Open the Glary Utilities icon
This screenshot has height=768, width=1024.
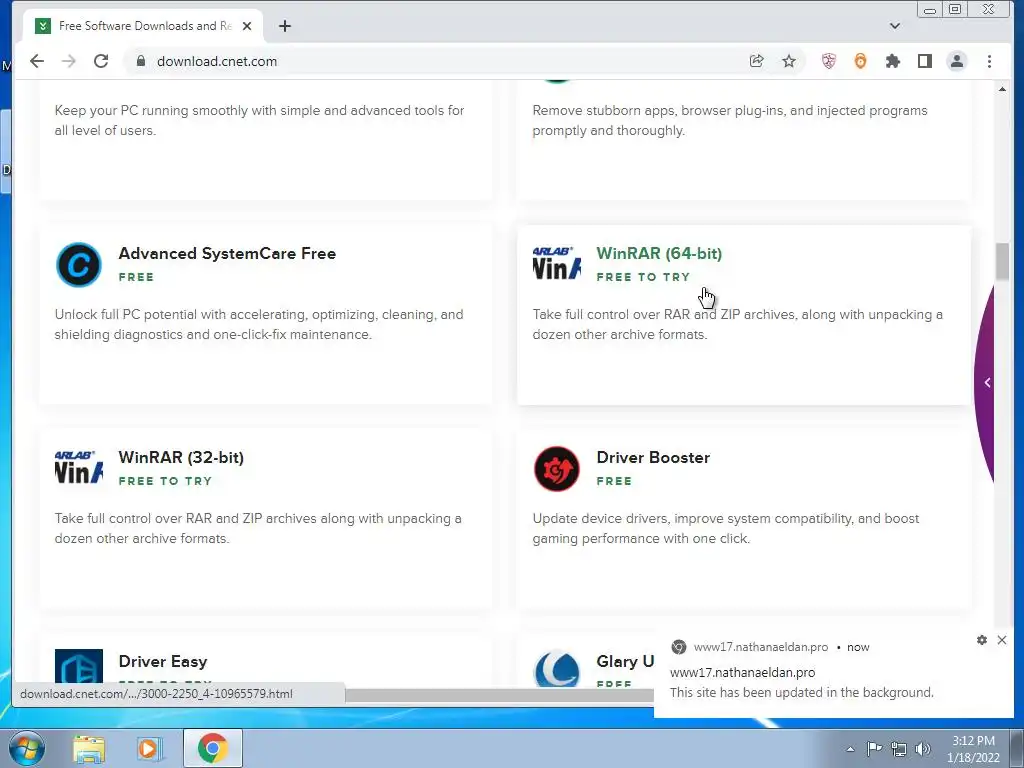coord(556,667)
